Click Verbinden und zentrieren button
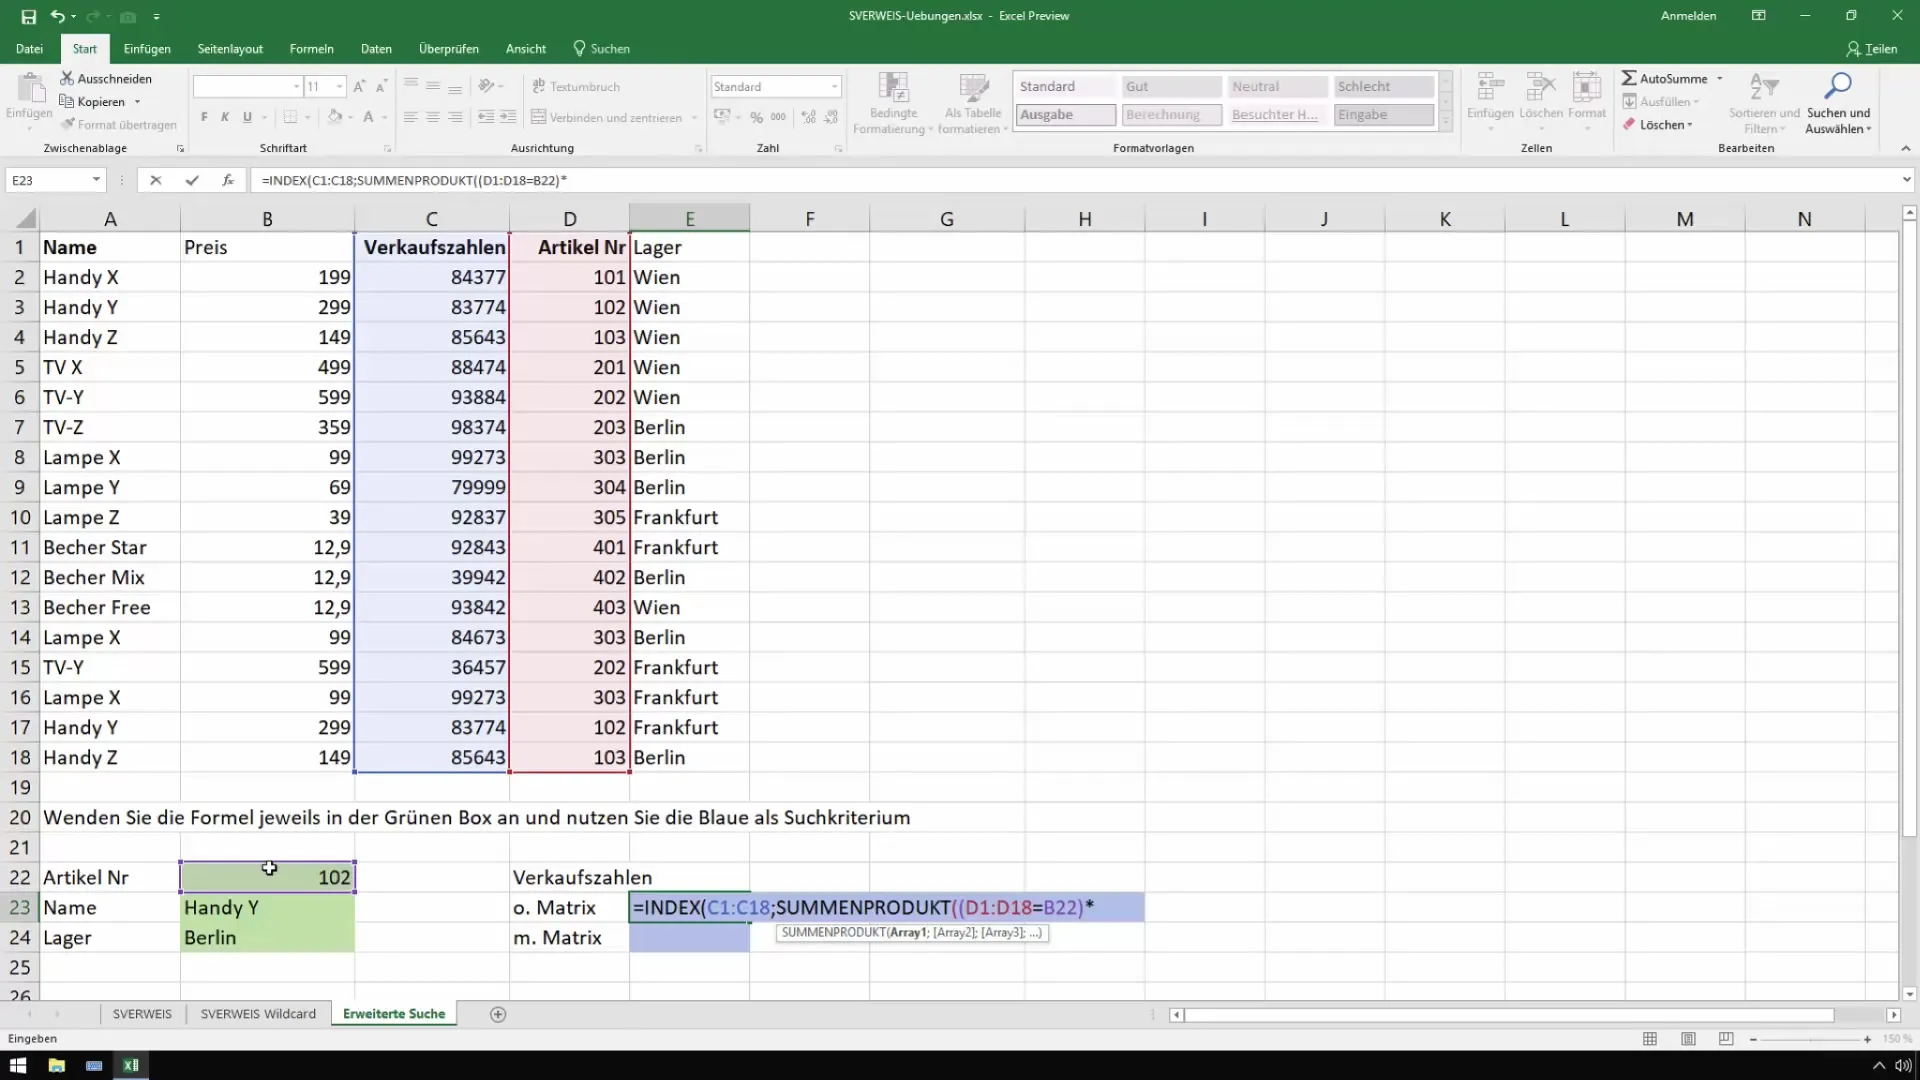The image size is (1920, 1080). (x=606, y=117)
